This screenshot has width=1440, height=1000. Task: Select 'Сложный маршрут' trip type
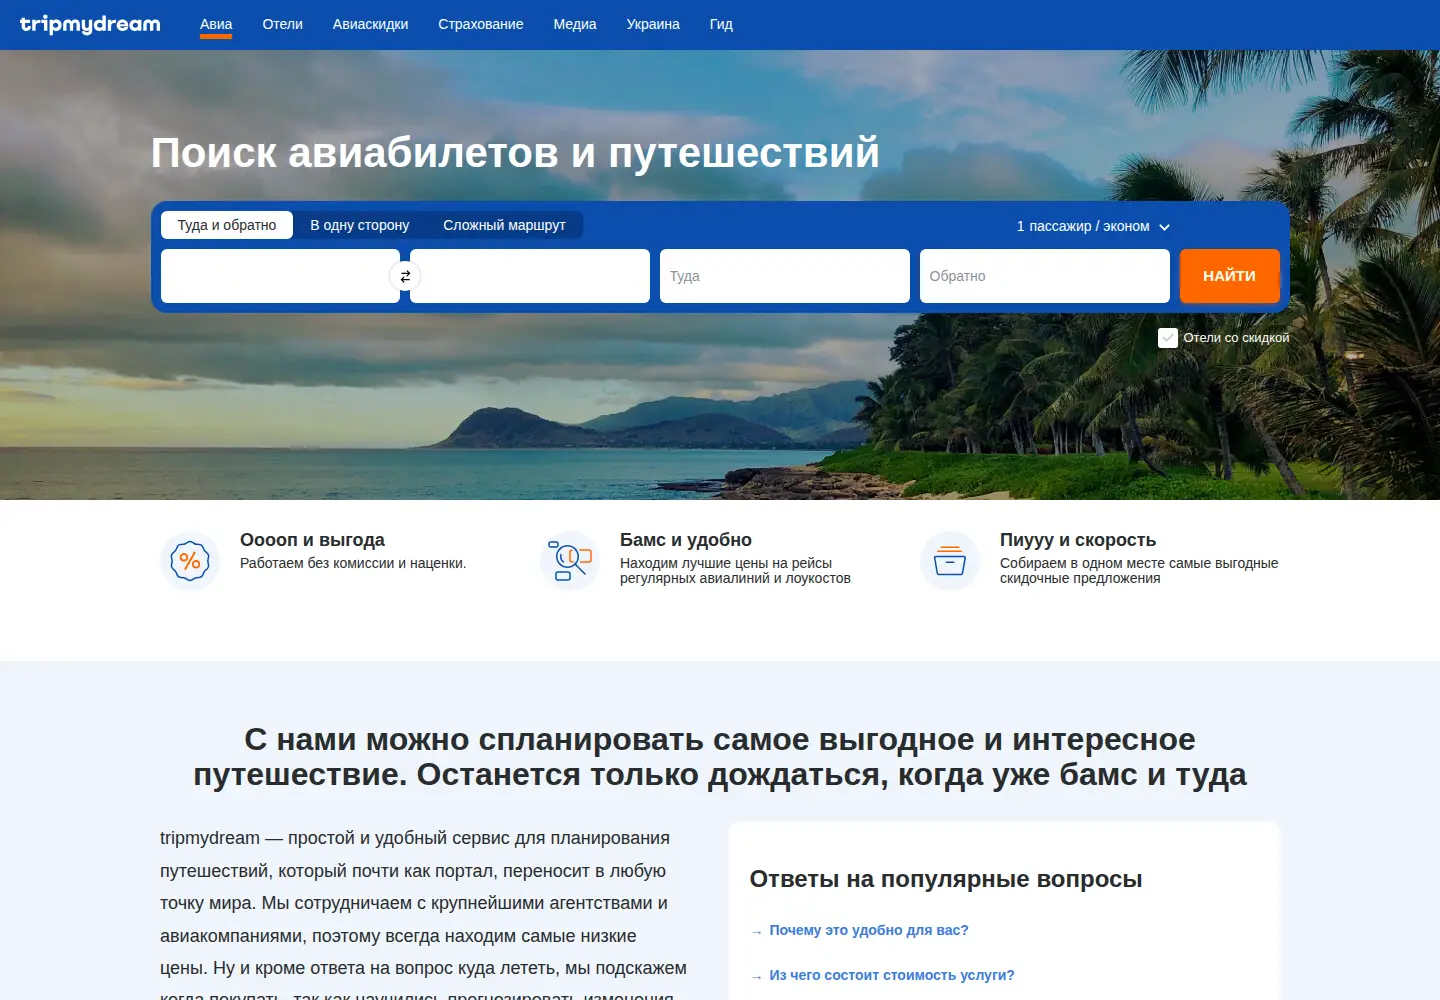[x=504, y=225]
